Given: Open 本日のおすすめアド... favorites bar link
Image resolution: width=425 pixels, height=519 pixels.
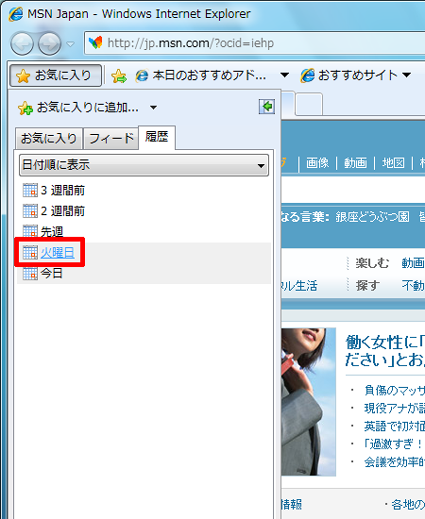Looking at the screenshot, I should (x=201, y=76).
